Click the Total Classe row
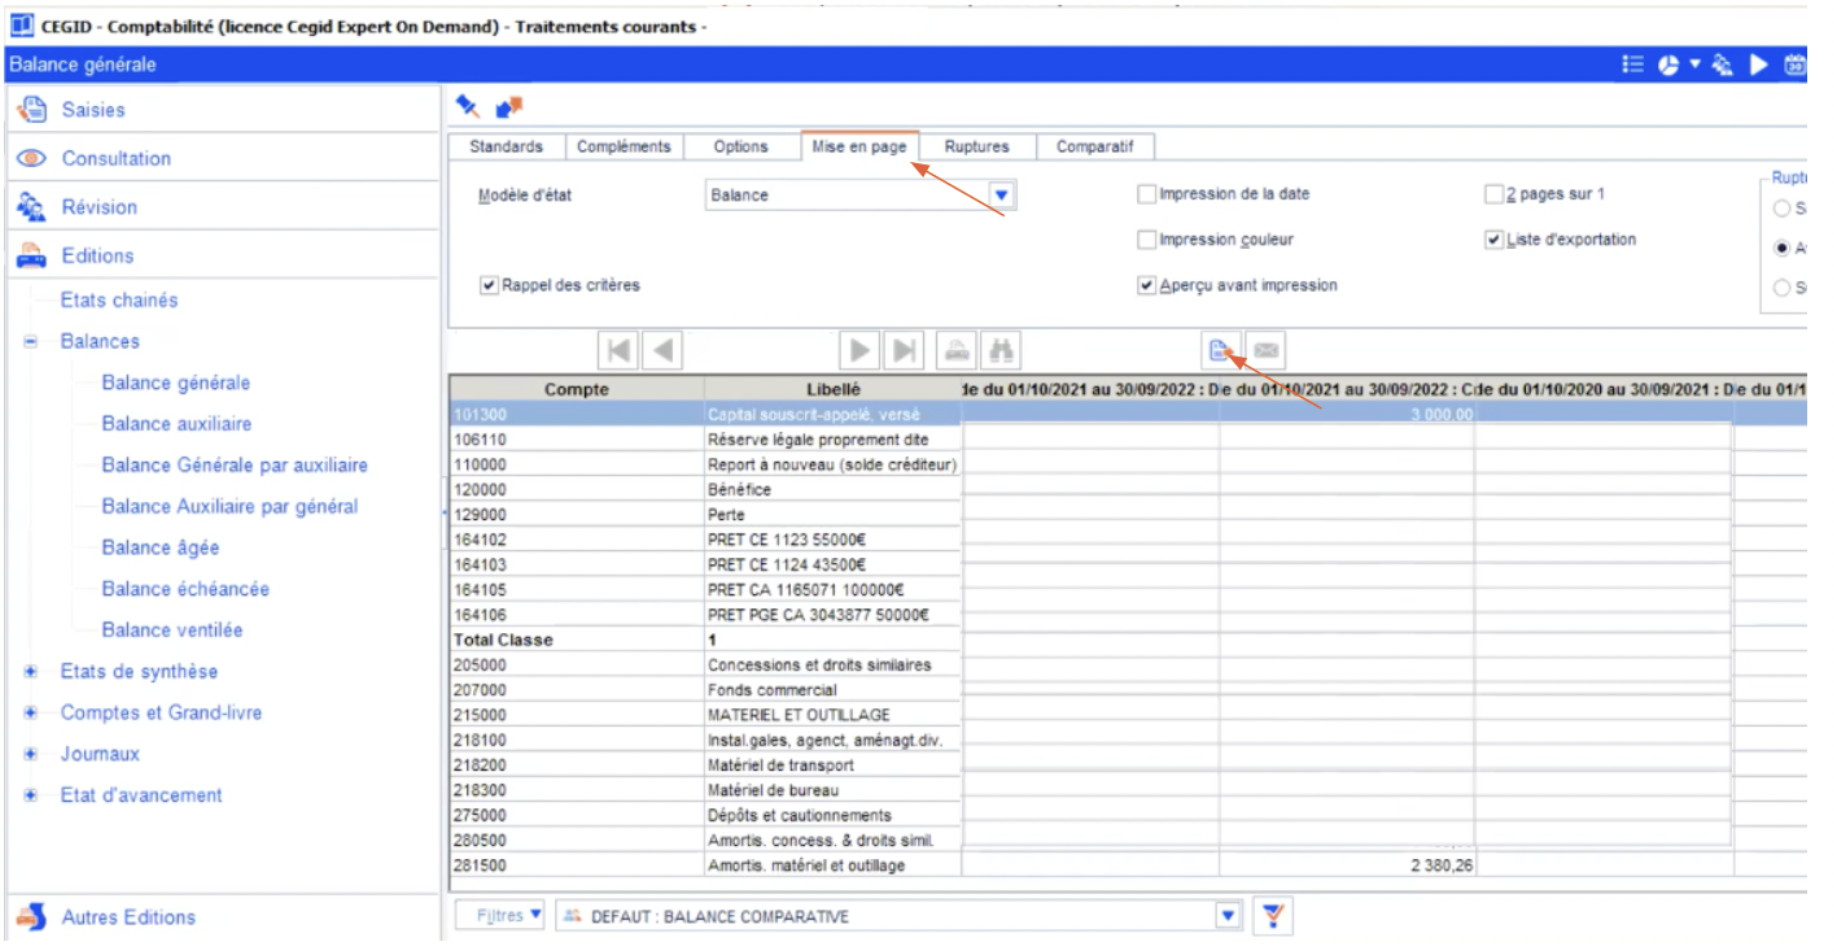This screenshot has height=952, width=1834. pos(1128,640)
